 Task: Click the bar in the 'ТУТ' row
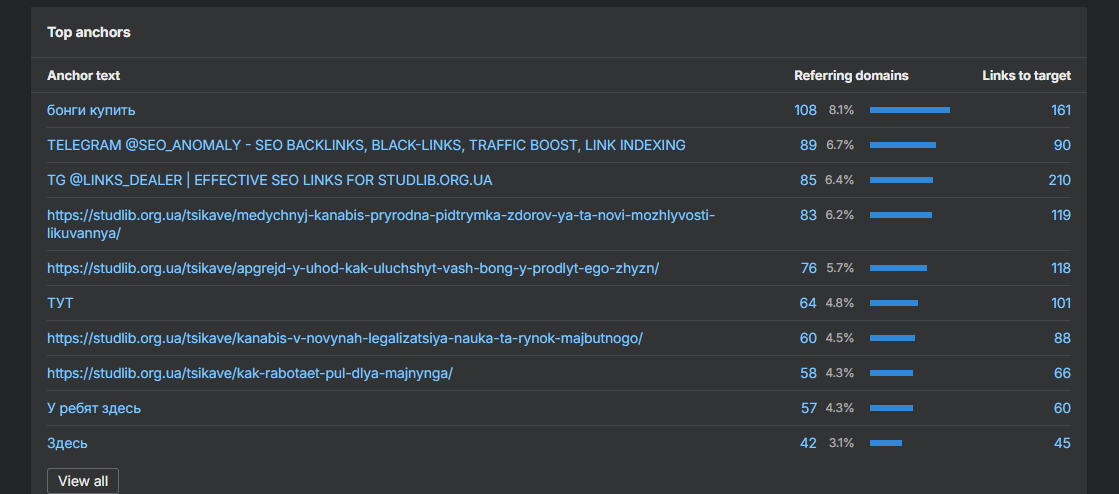point(894,303)
